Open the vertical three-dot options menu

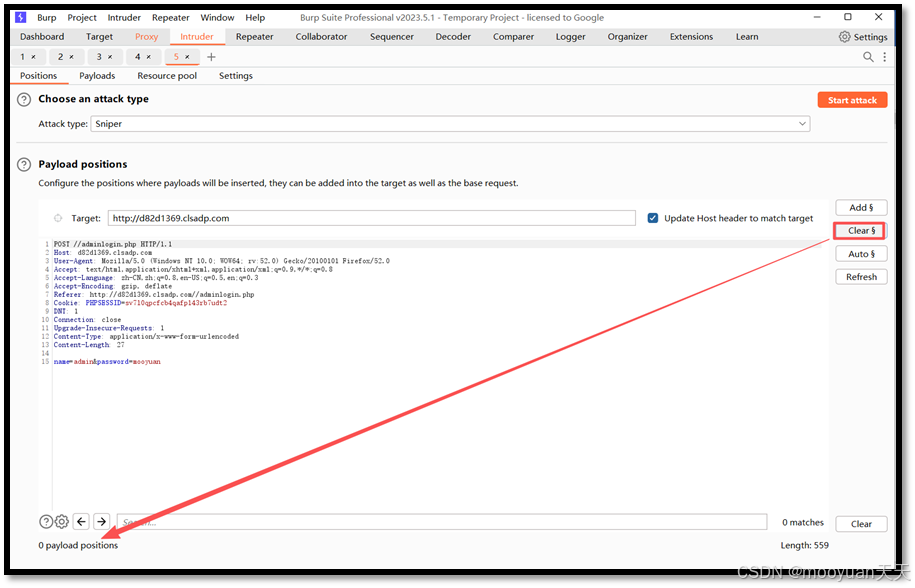coord(885,57)
